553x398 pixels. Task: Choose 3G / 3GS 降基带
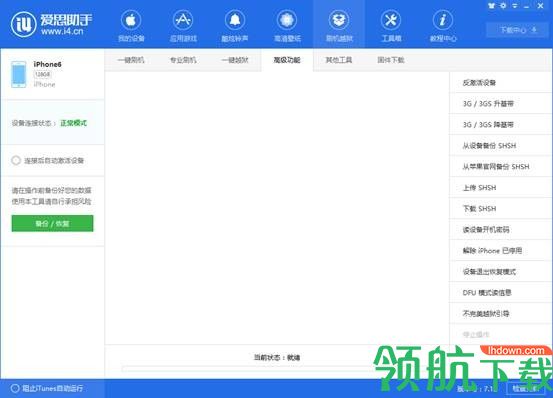tap(501, 124)
